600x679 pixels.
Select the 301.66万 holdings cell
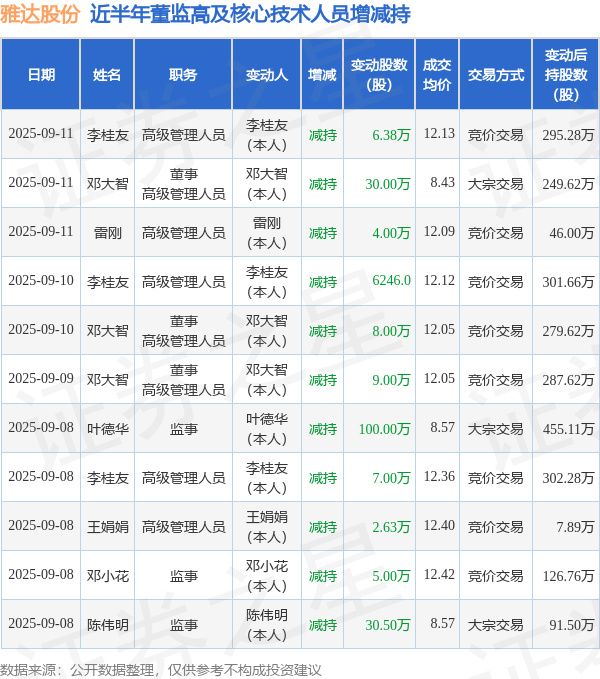[568, 281]
